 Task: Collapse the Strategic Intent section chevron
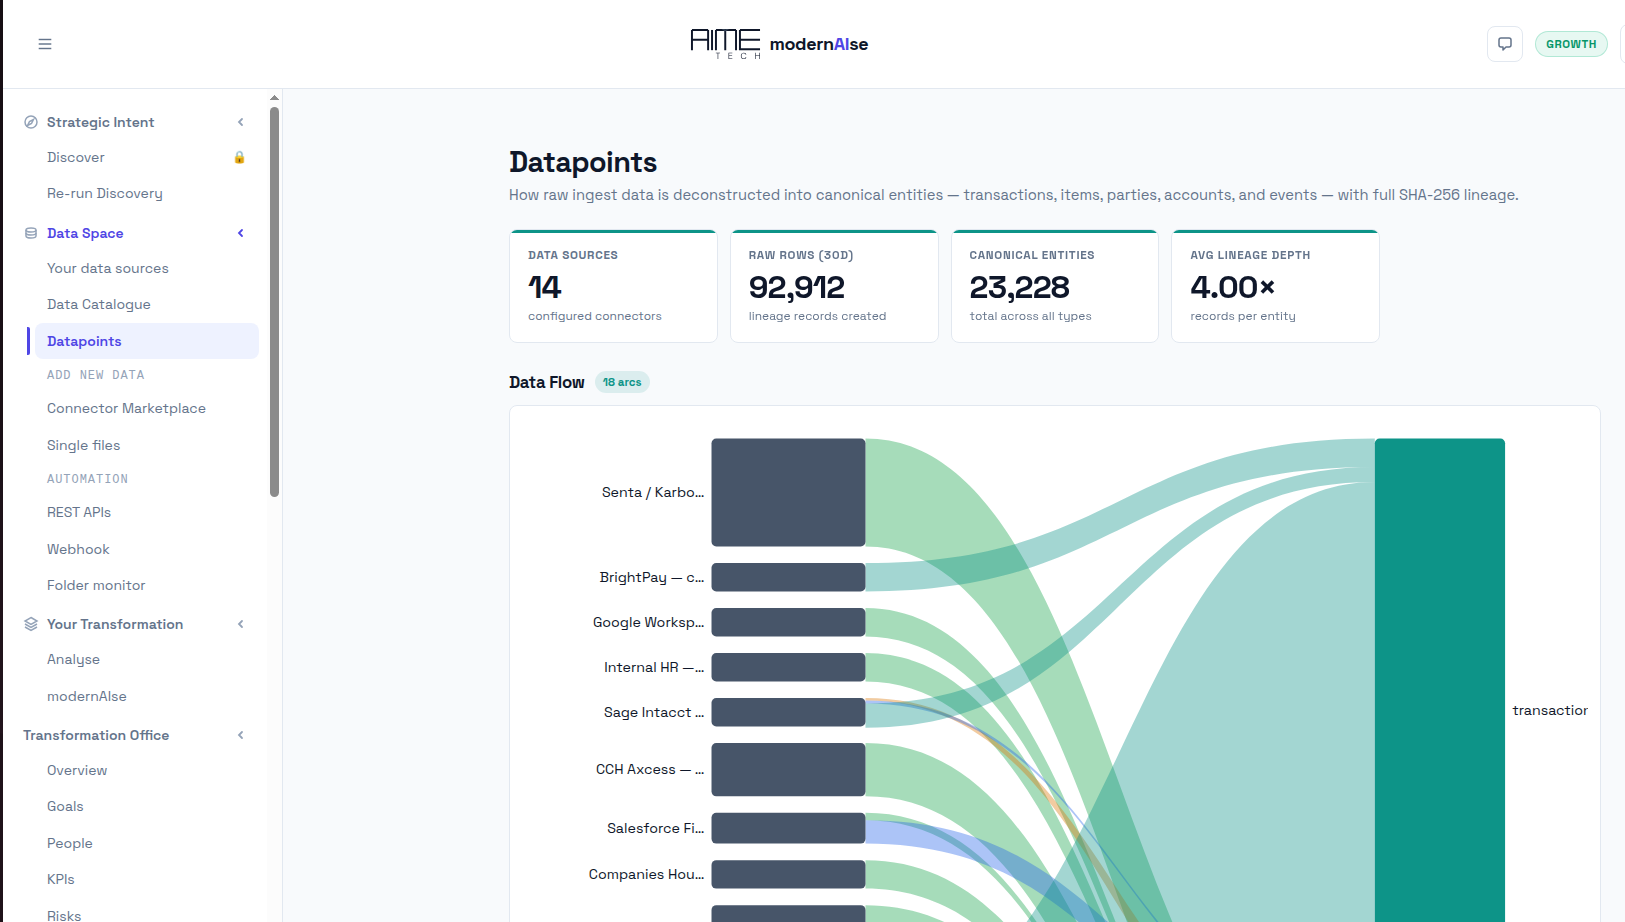click(241, 122)
